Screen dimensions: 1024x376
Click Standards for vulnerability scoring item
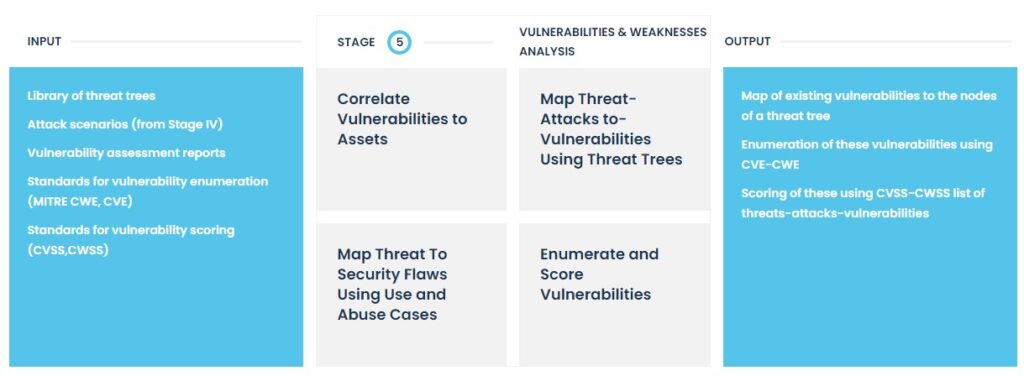131,240
